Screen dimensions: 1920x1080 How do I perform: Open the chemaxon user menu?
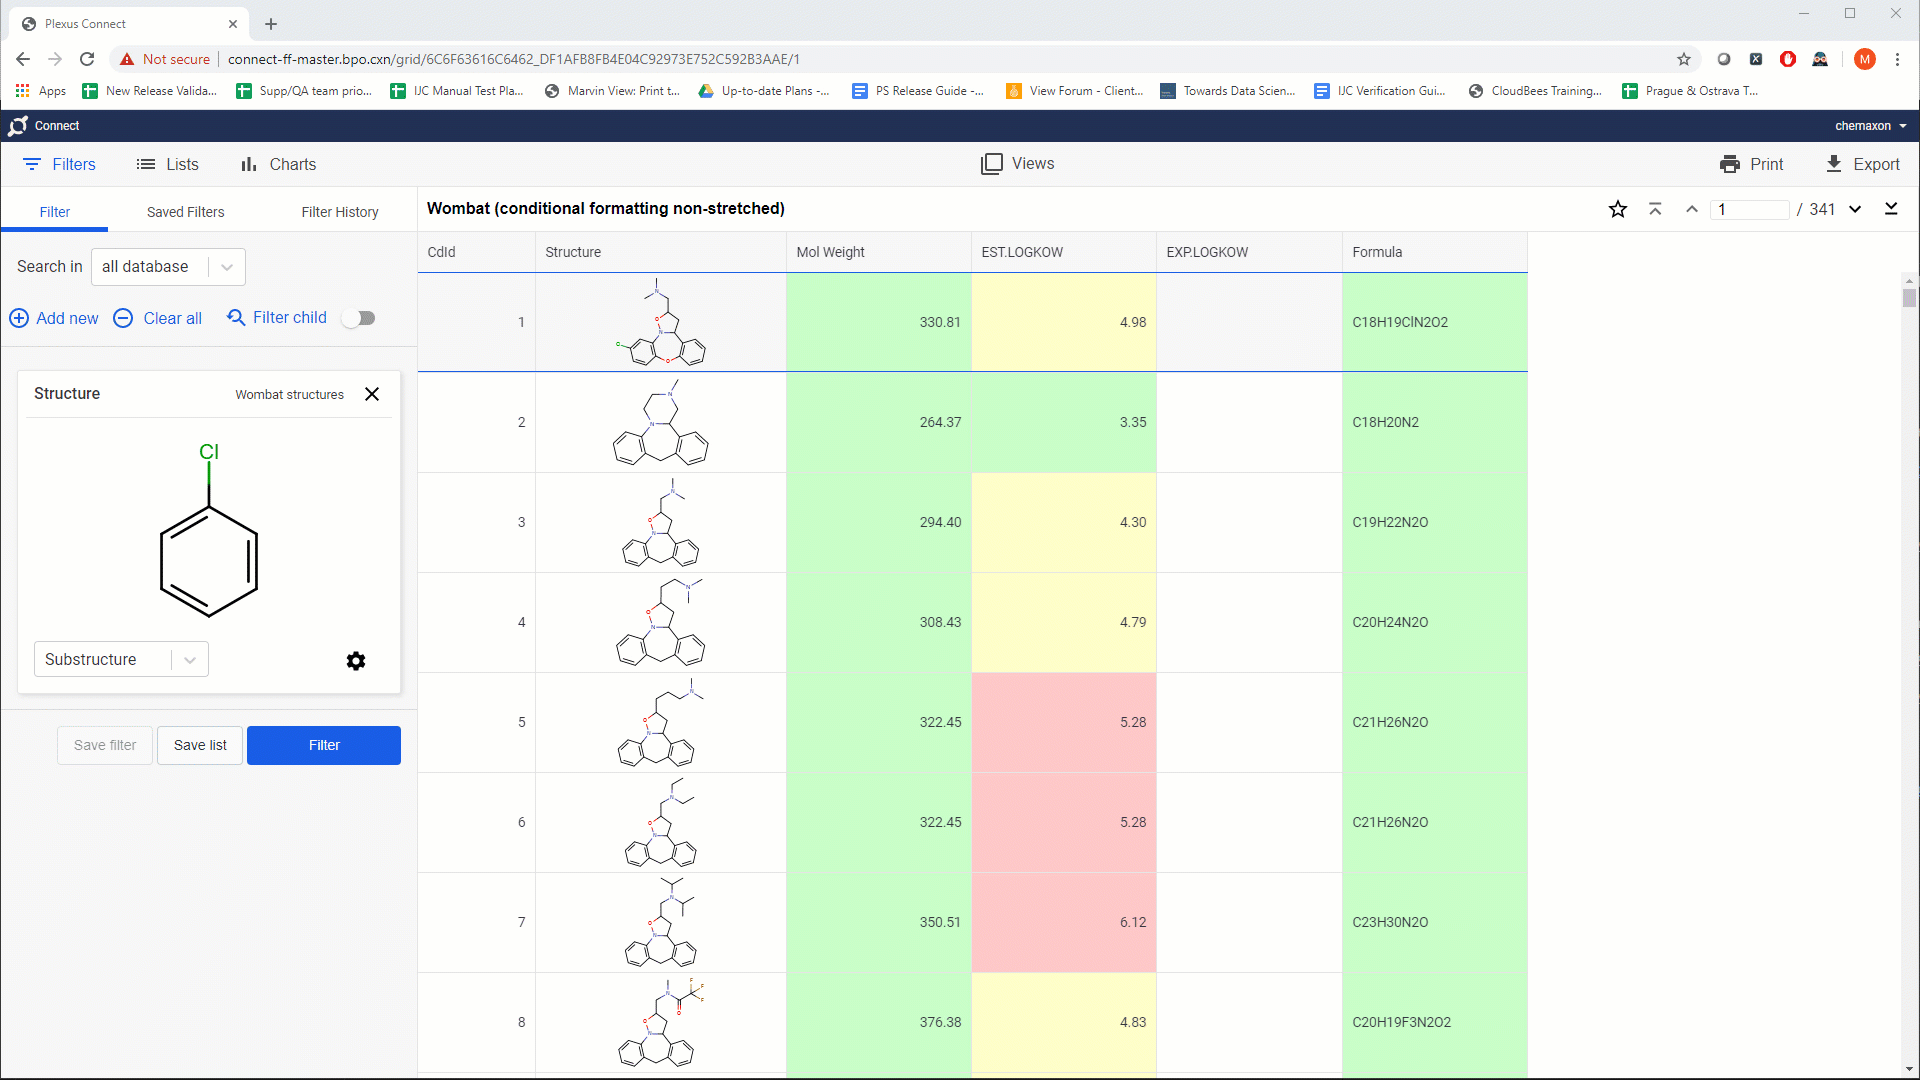click(x=1870, y=126)
